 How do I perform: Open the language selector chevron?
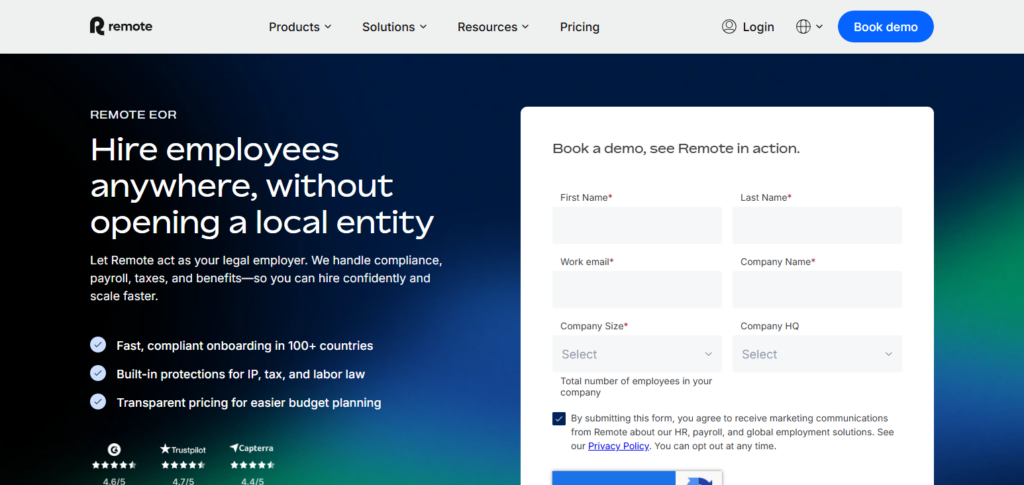[820, 27]
